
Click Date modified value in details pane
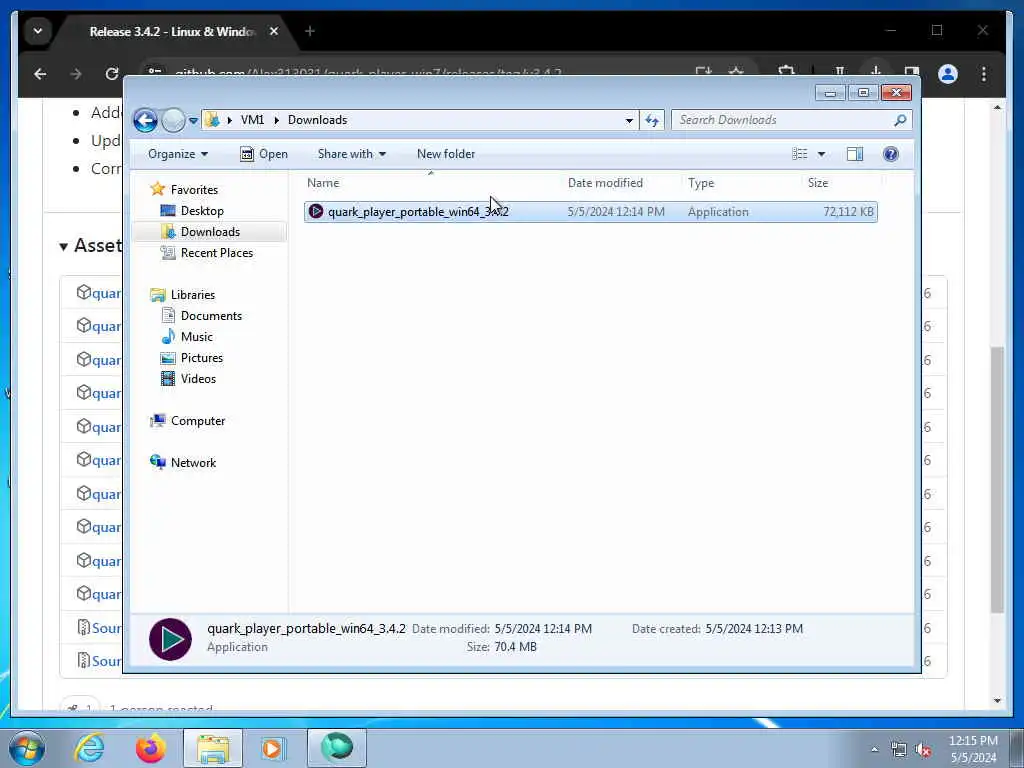[x=543, y=629]
